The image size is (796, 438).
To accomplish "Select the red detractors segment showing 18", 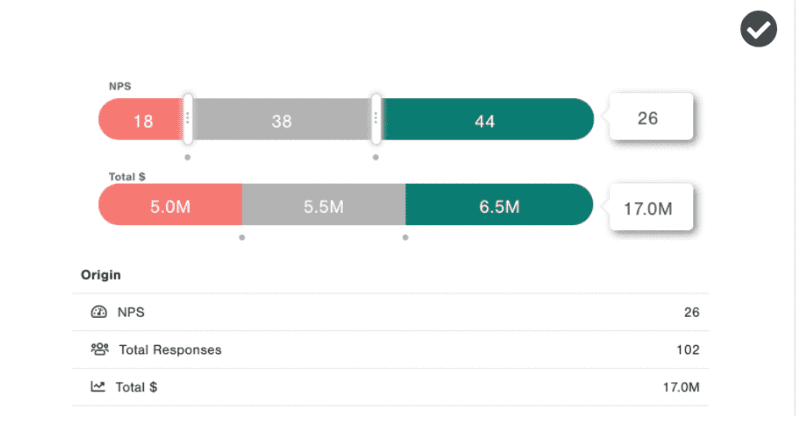I will coord(141,119).
